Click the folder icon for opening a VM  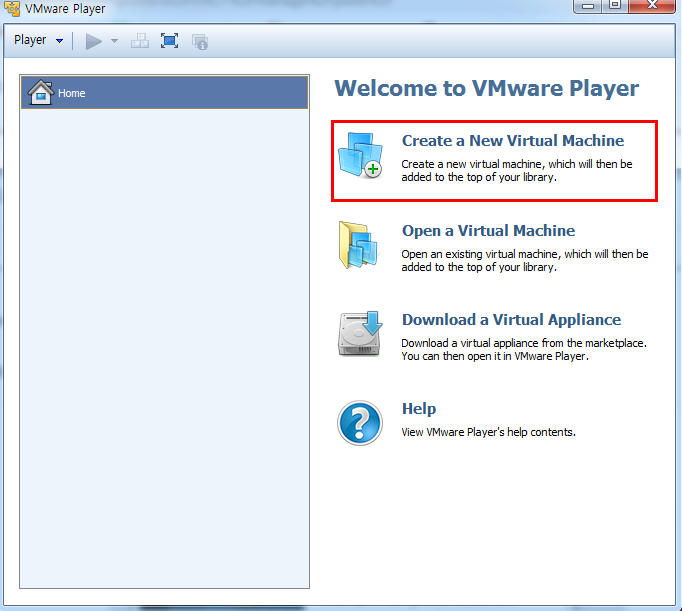358,245
